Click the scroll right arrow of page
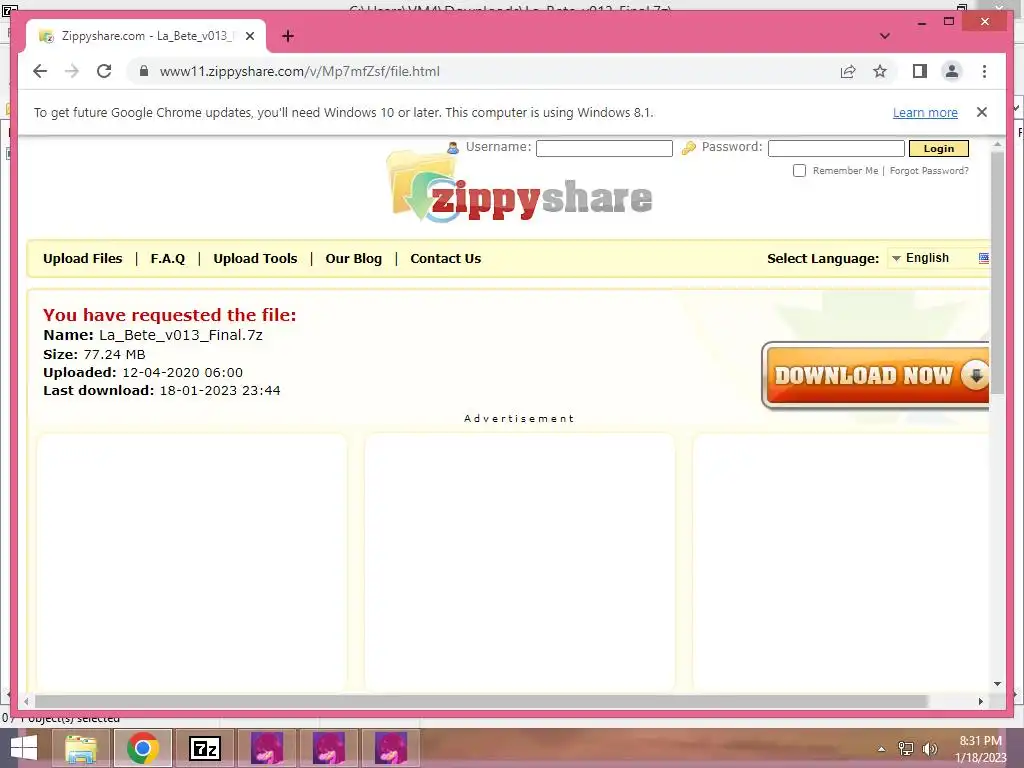 pos(980,701)
